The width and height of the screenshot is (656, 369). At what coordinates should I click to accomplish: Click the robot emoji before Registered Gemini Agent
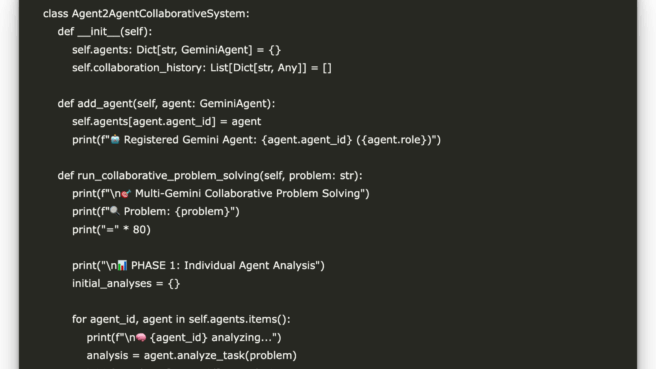(115, 139)
